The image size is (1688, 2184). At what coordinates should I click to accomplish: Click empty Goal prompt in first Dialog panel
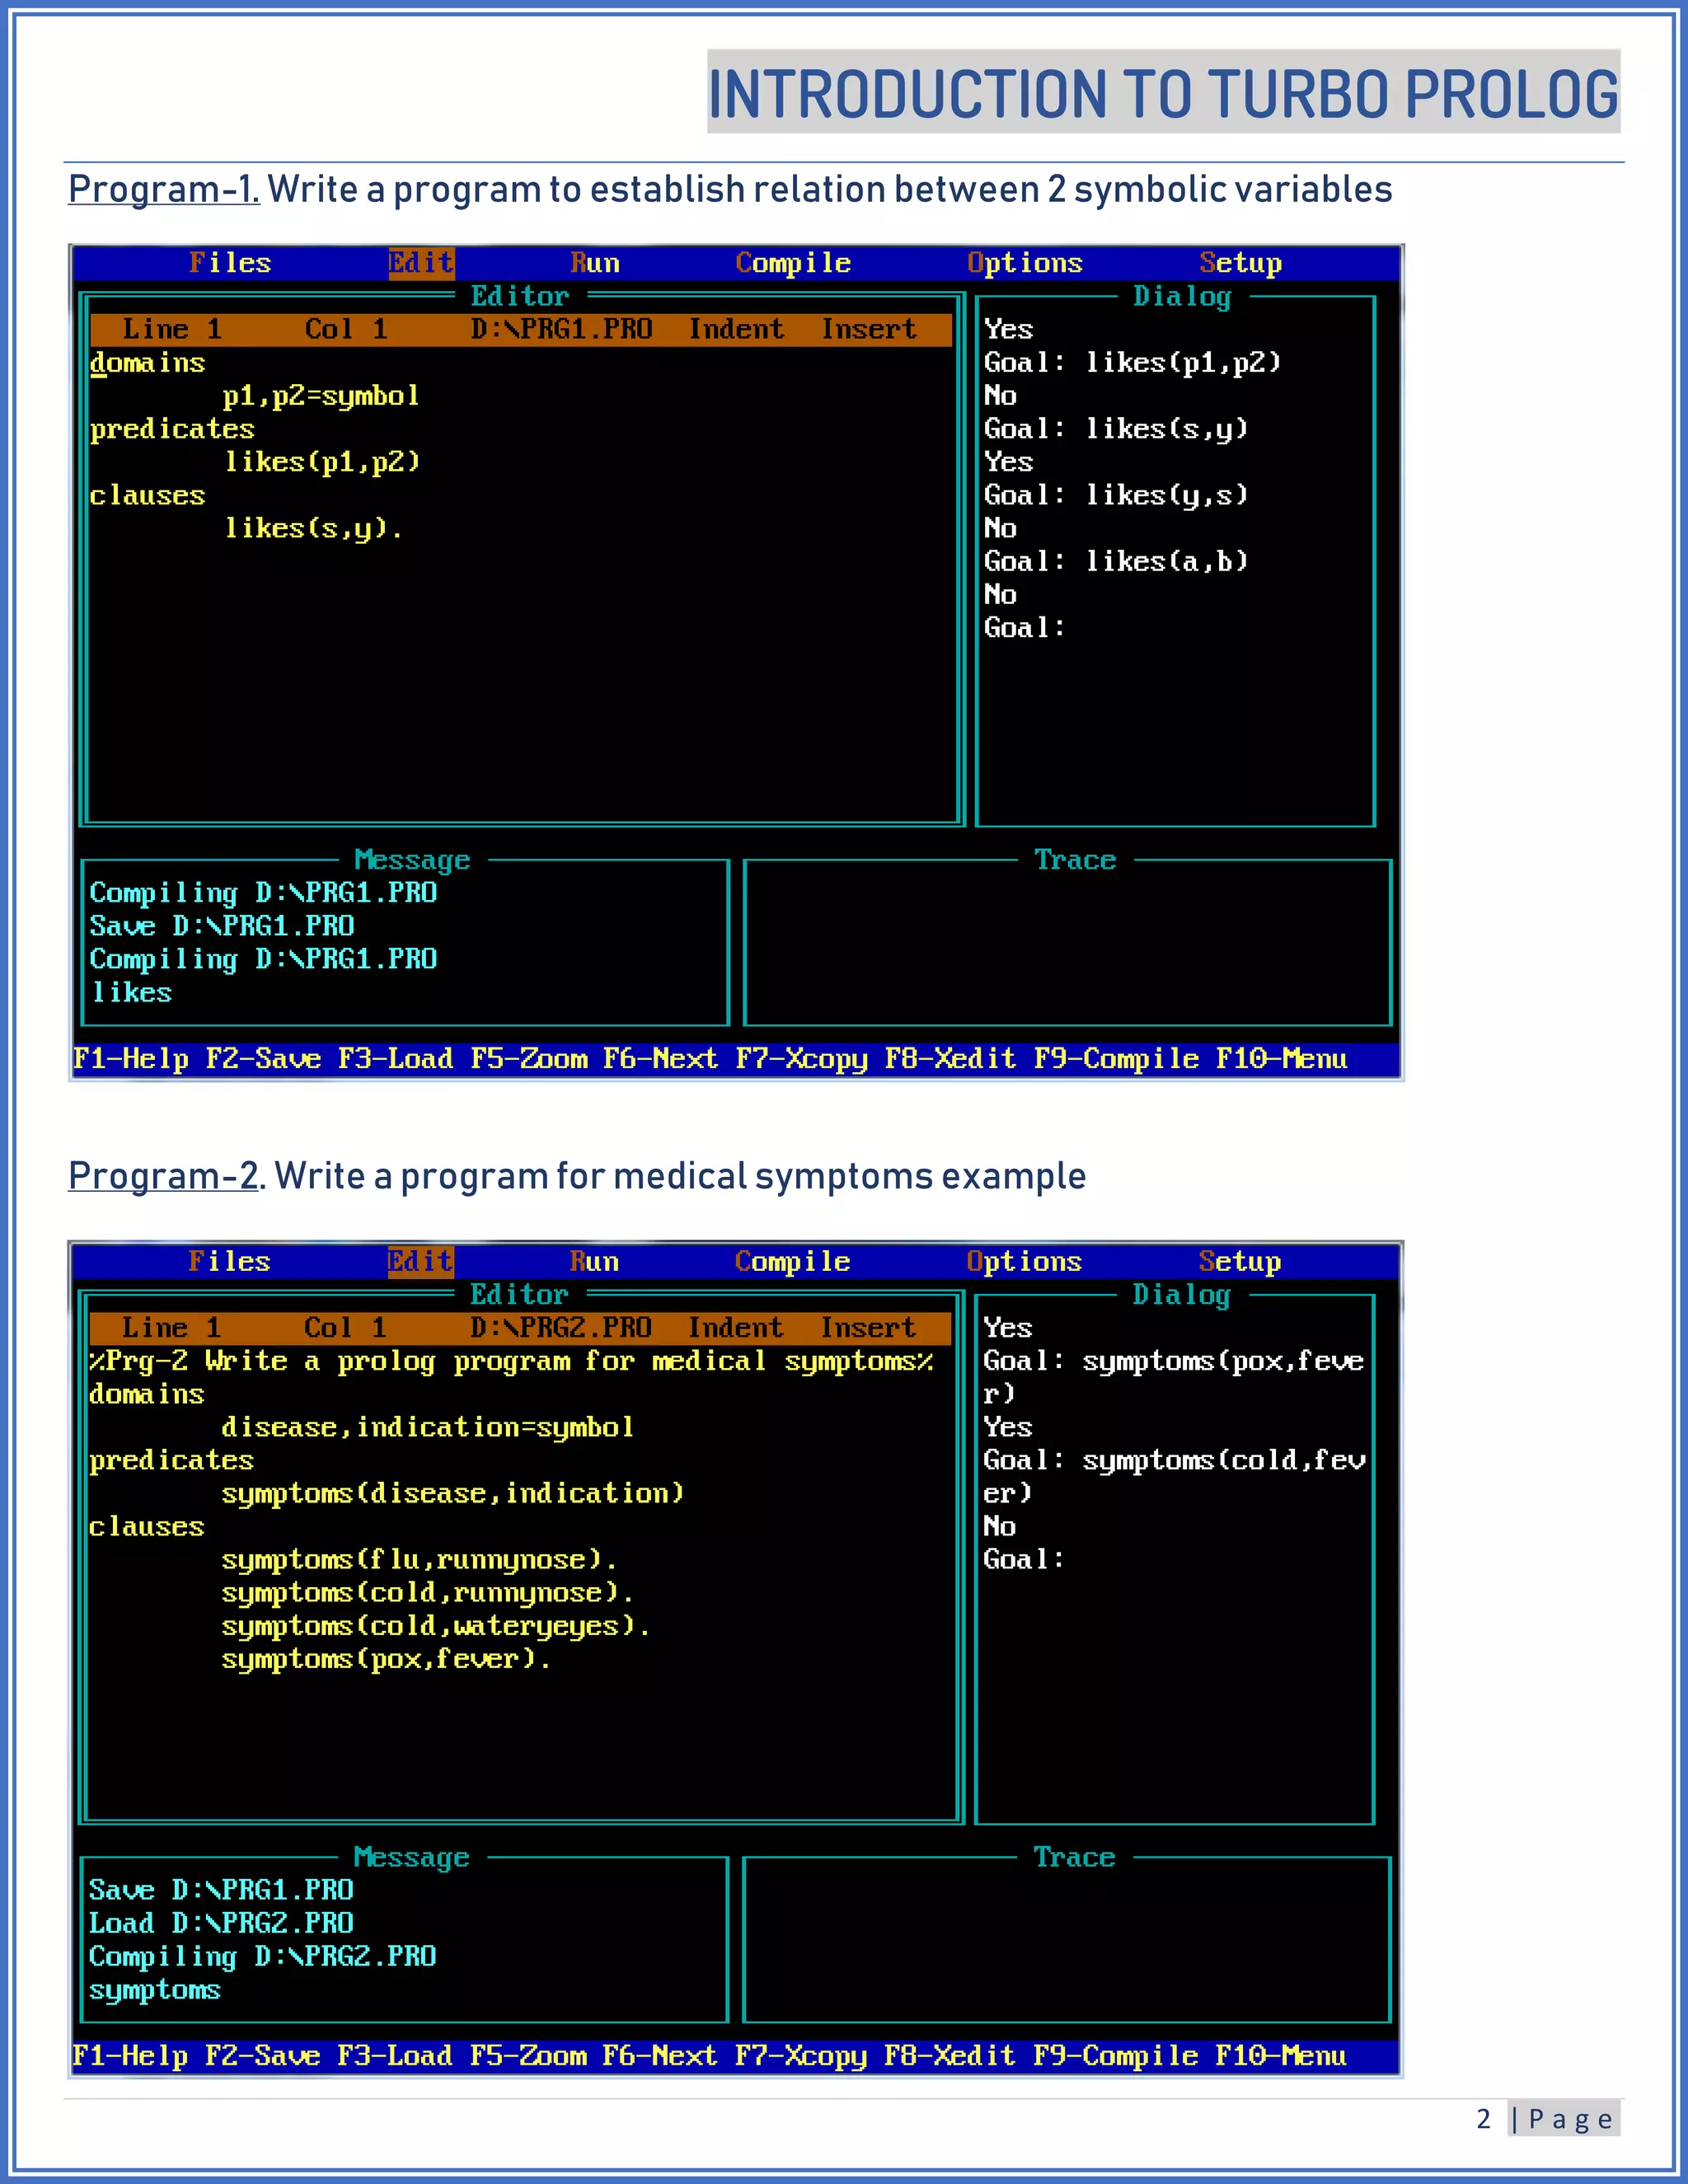1025,627
